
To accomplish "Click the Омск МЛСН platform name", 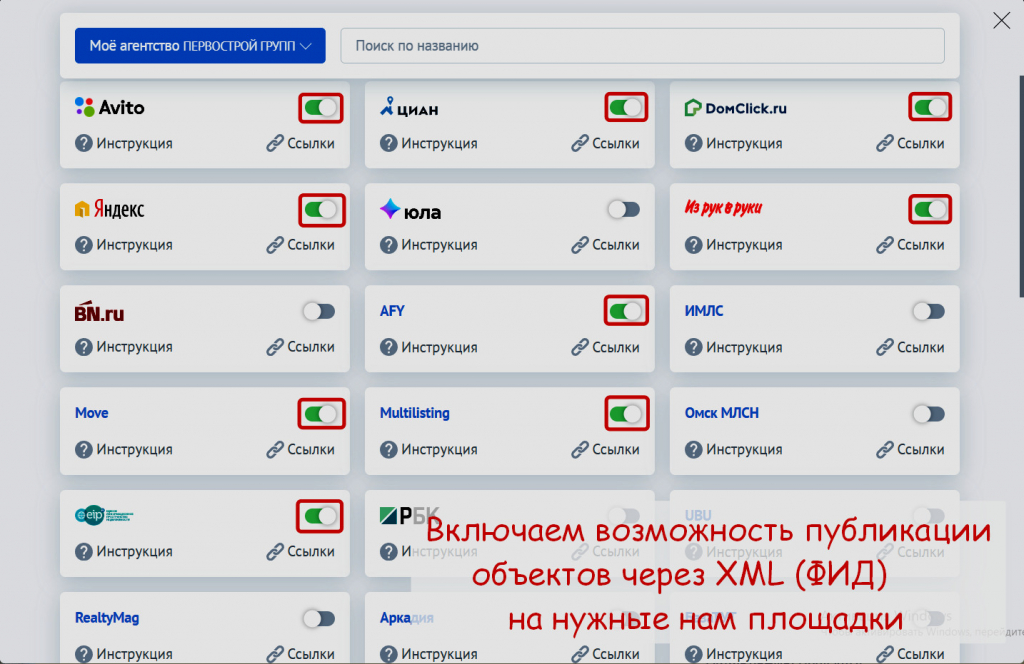I will [722, 413].
